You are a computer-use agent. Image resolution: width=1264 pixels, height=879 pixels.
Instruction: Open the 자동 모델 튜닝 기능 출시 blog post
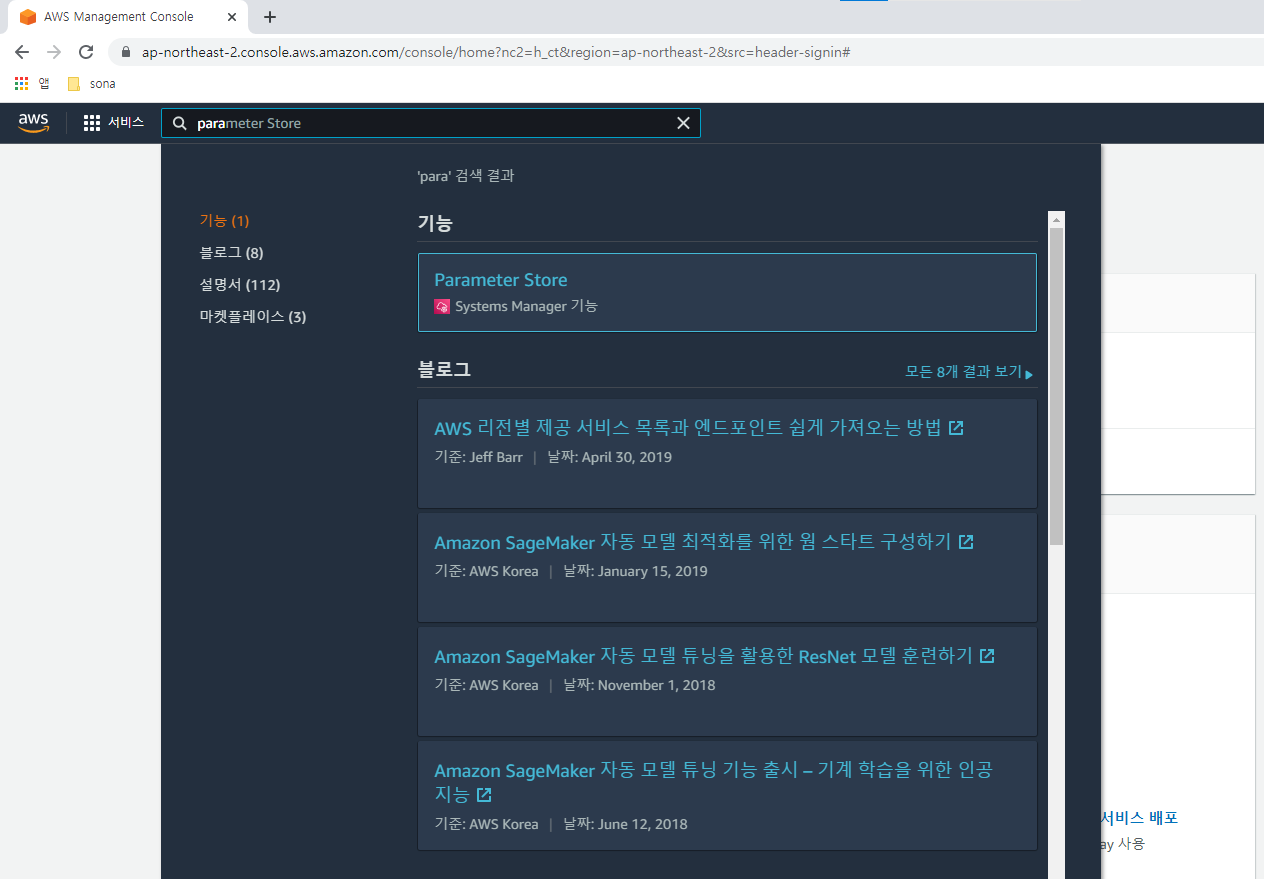tap(713, 782)
